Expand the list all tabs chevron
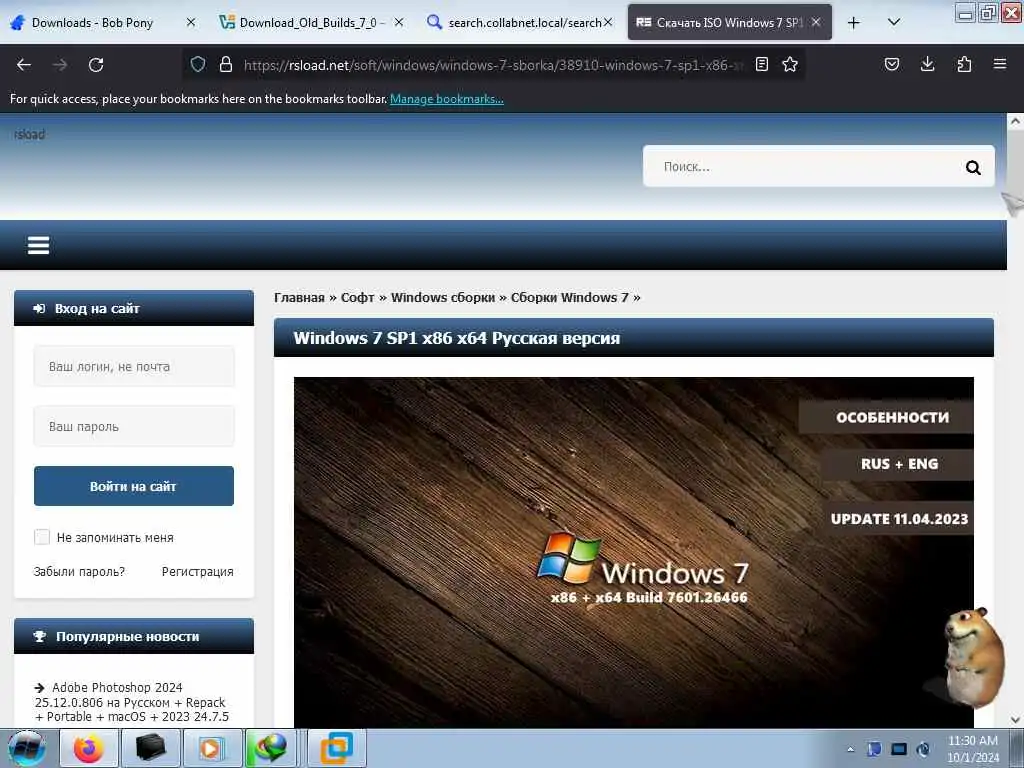1024x768 pixels. tap(894, 22)
